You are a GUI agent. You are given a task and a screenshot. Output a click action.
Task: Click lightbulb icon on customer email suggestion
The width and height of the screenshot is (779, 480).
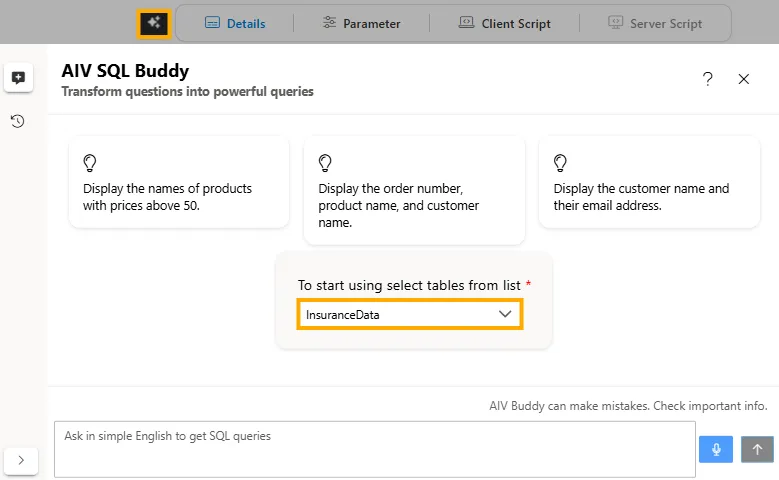point(560,162)
